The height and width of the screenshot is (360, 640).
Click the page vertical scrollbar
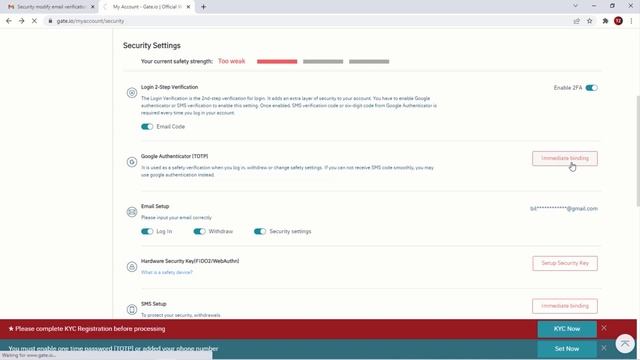pyautogui.click(x=638, y=151)
